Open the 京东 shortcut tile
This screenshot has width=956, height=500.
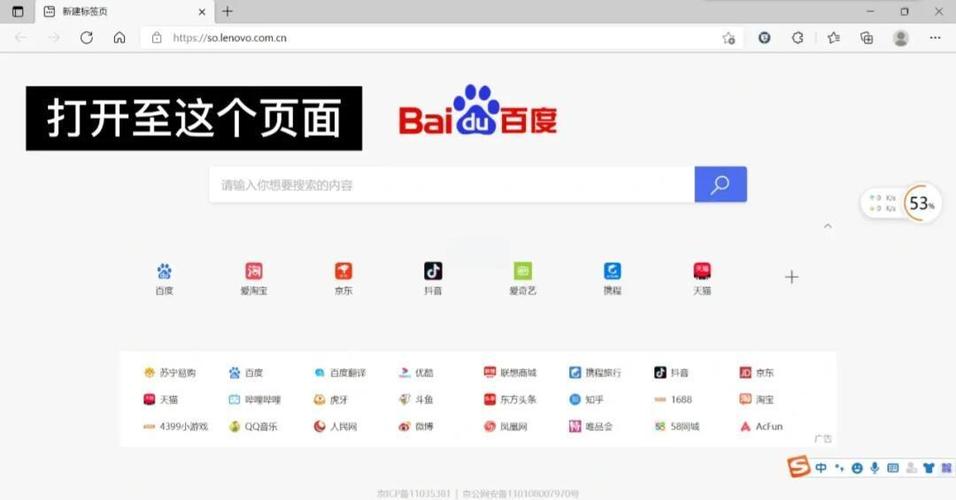pyautogui.click(x=343, y=277)
